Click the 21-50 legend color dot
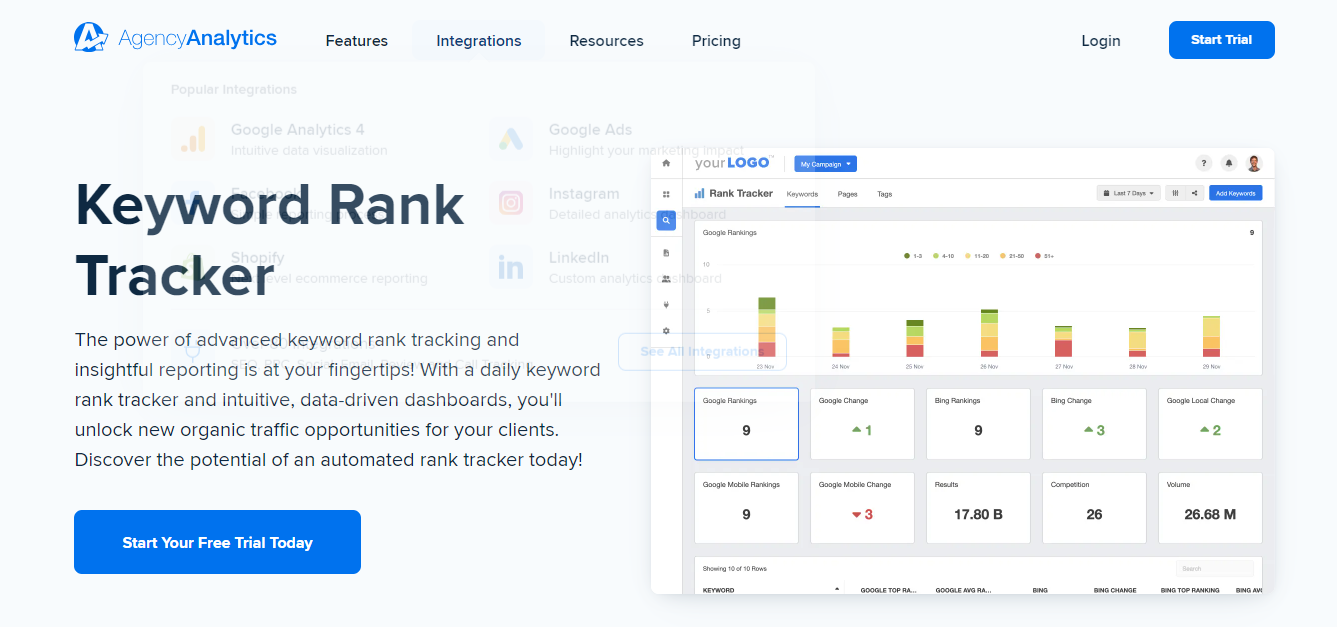Viewport: 1337px width, 627px height. tap(1004, 256)
